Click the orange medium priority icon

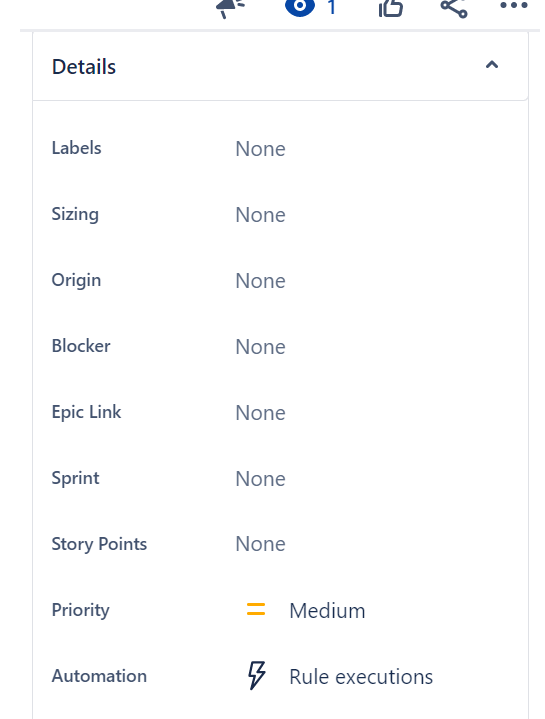[x=256, y=609]
